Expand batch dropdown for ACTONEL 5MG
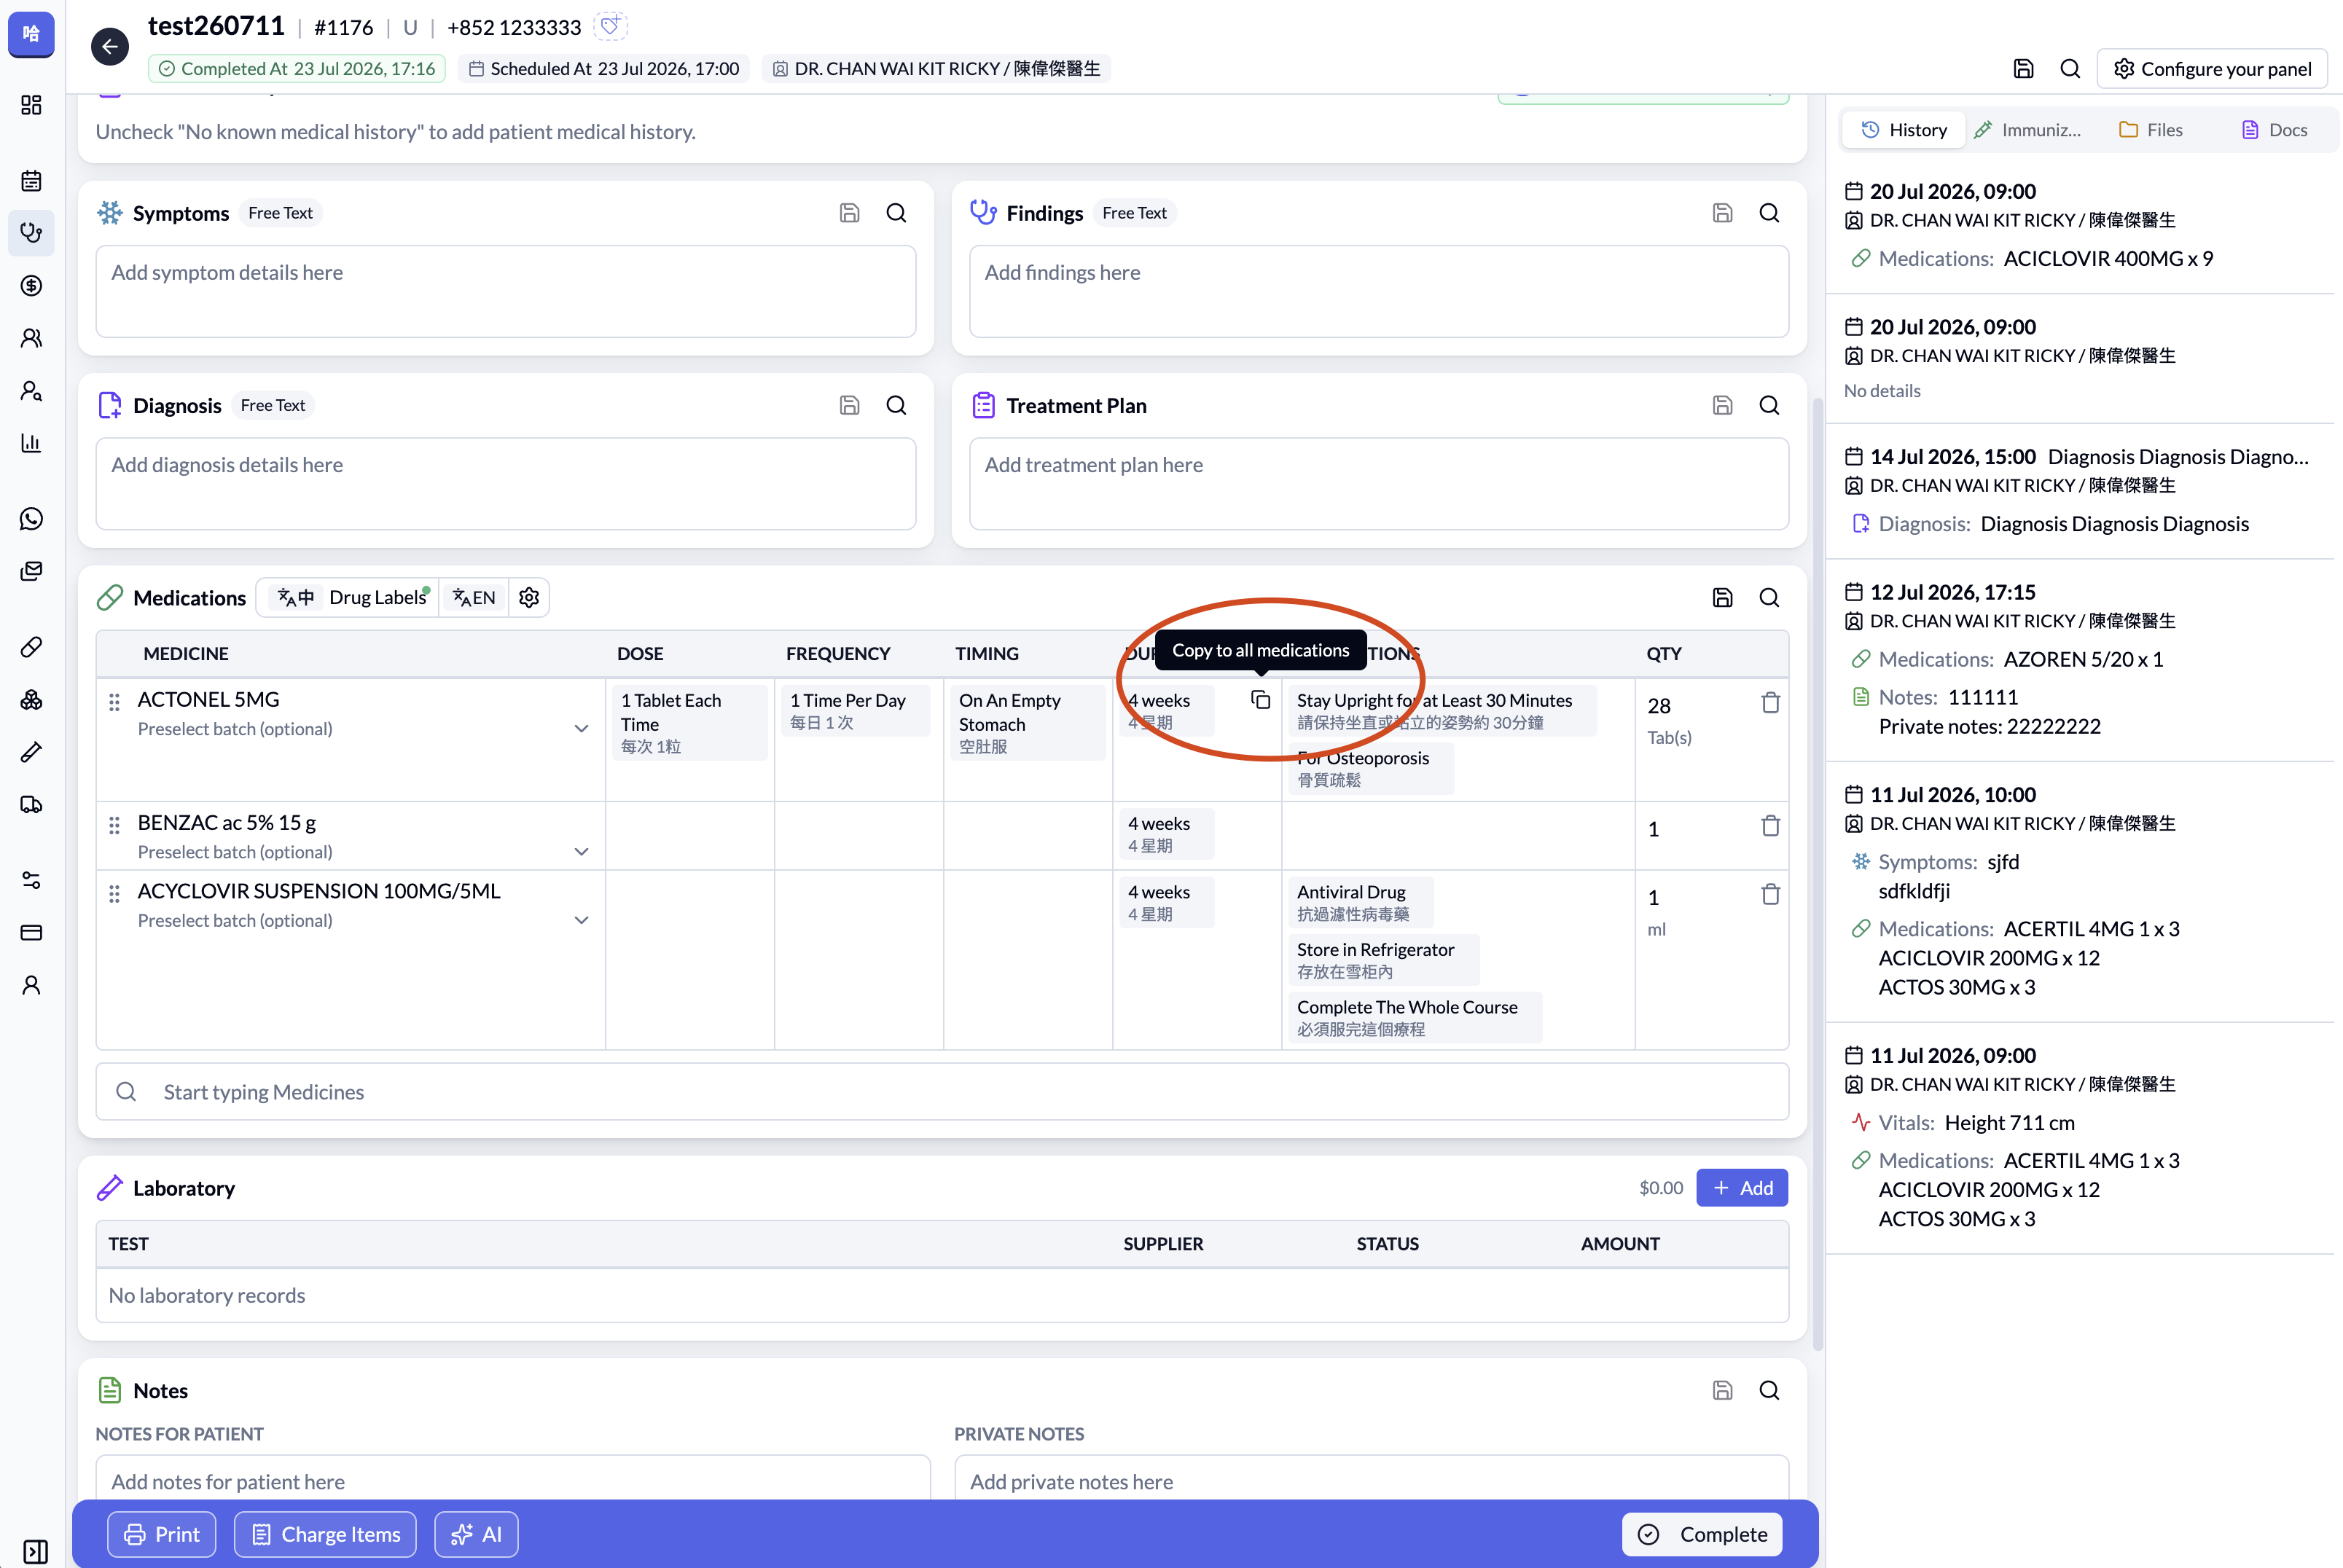 pos(581,729)
